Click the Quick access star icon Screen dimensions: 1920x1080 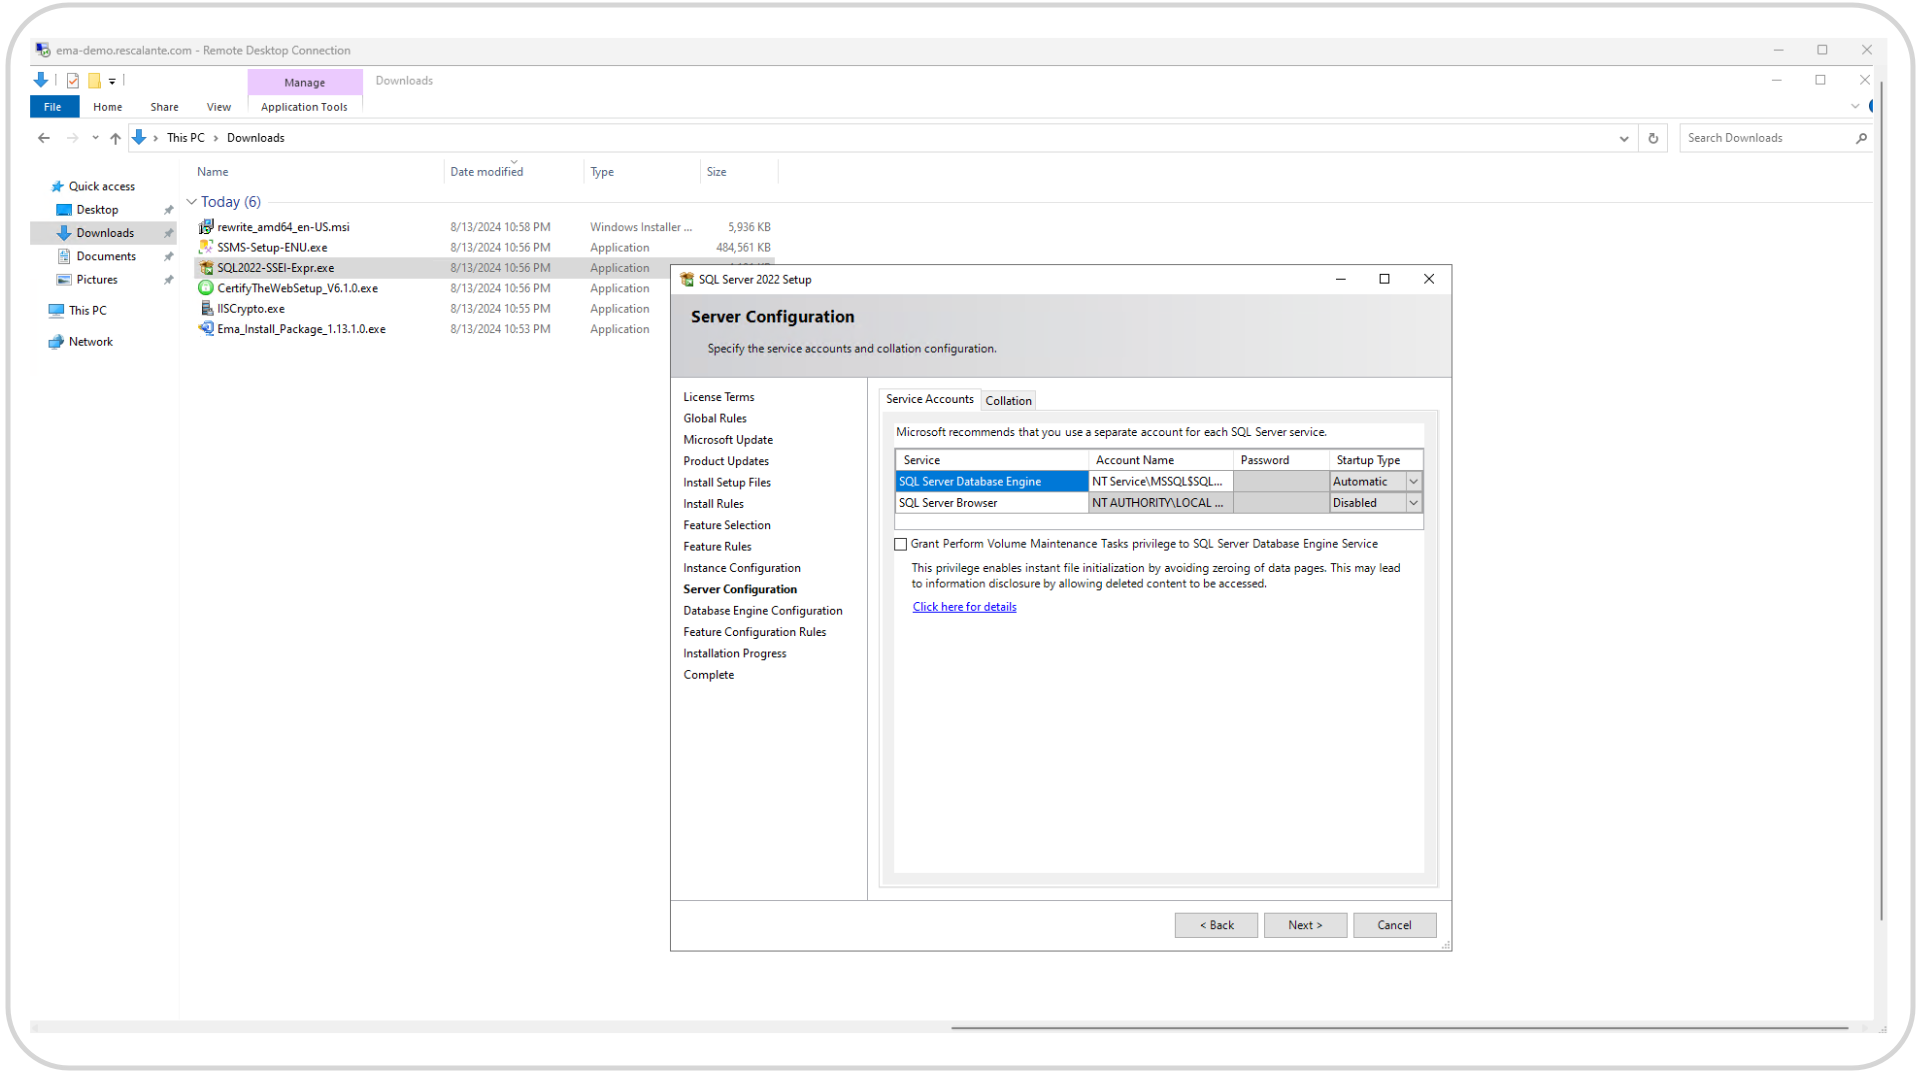[57, 187]
